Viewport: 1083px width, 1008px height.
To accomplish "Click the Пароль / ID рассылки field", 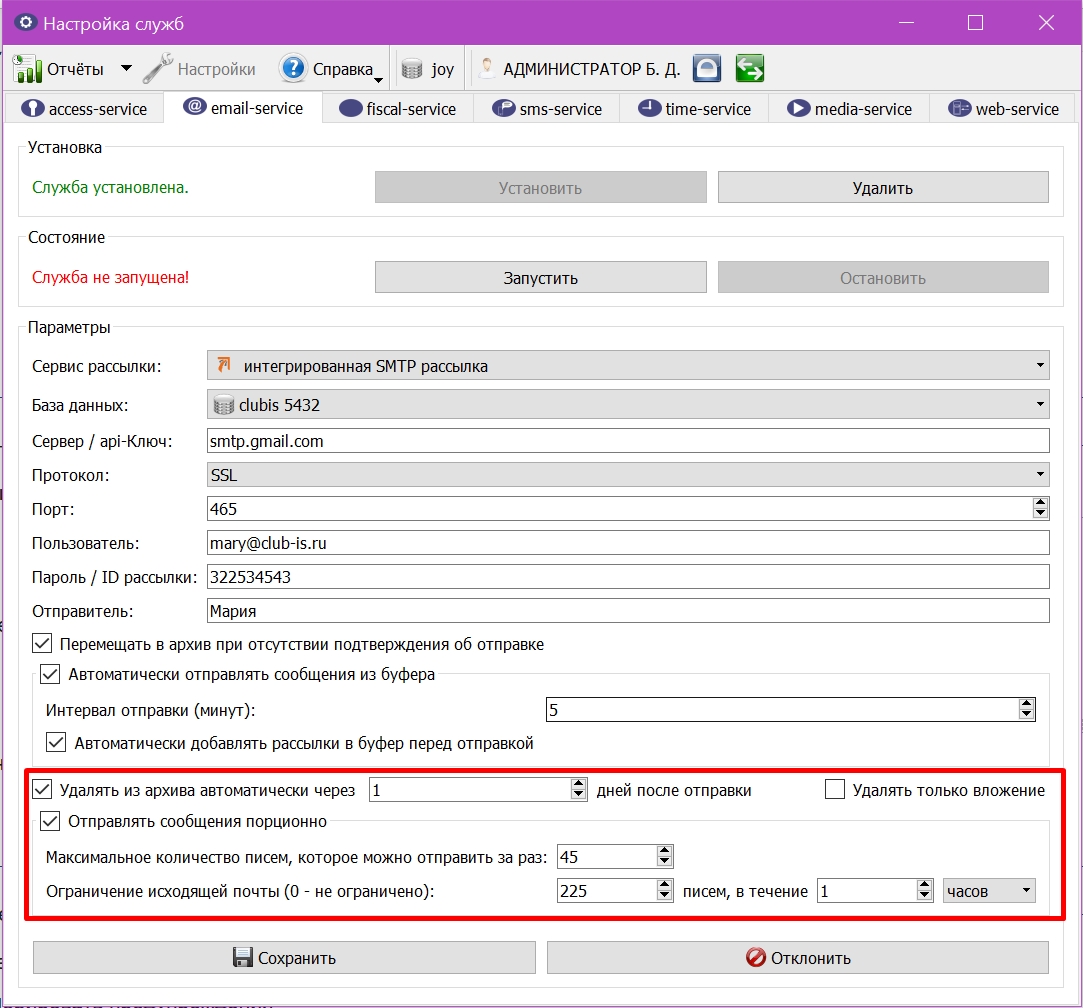I will click(x=628, y=576).
